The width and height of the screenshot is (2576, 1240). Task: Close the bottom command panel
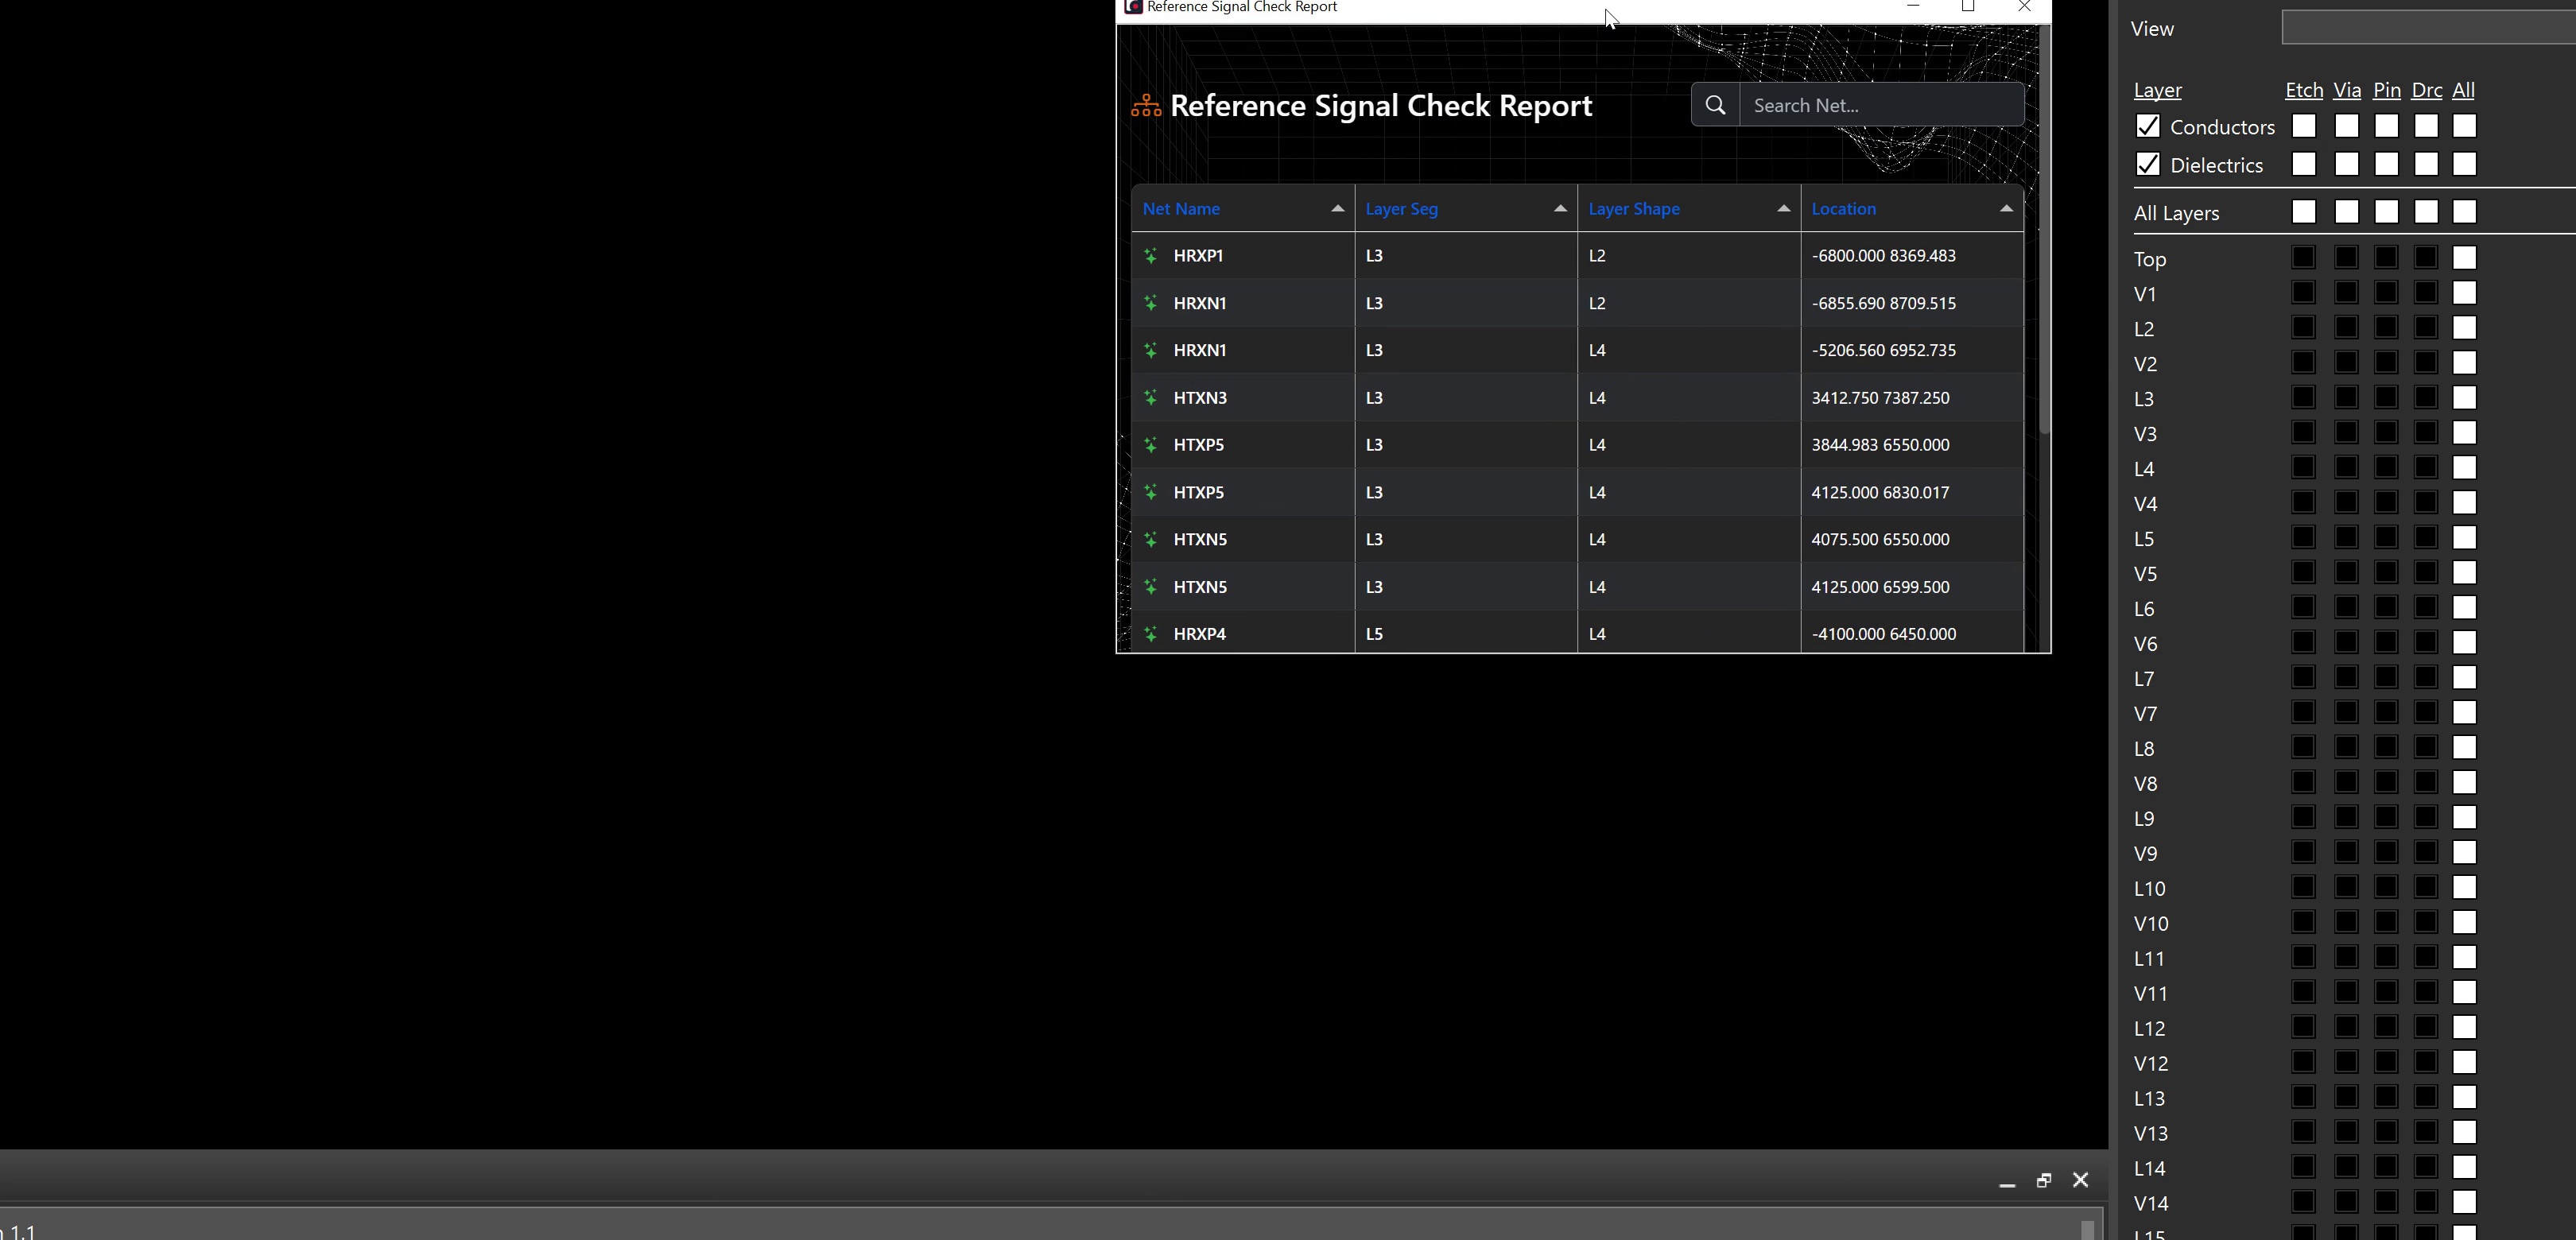2081,1181
